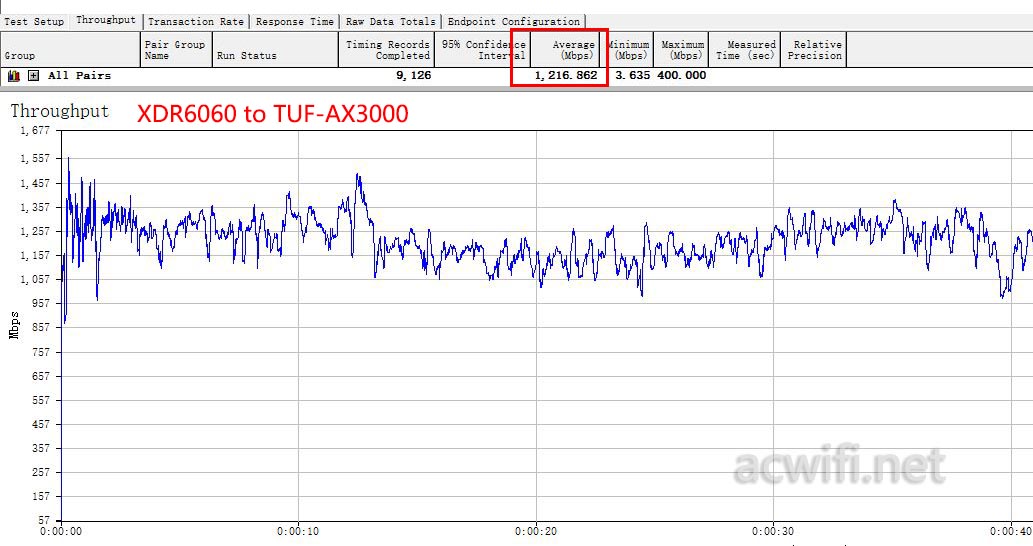Click the Average (Mbps) column header
Screen dimensions: 1033x546
click(x=566, y=49)
